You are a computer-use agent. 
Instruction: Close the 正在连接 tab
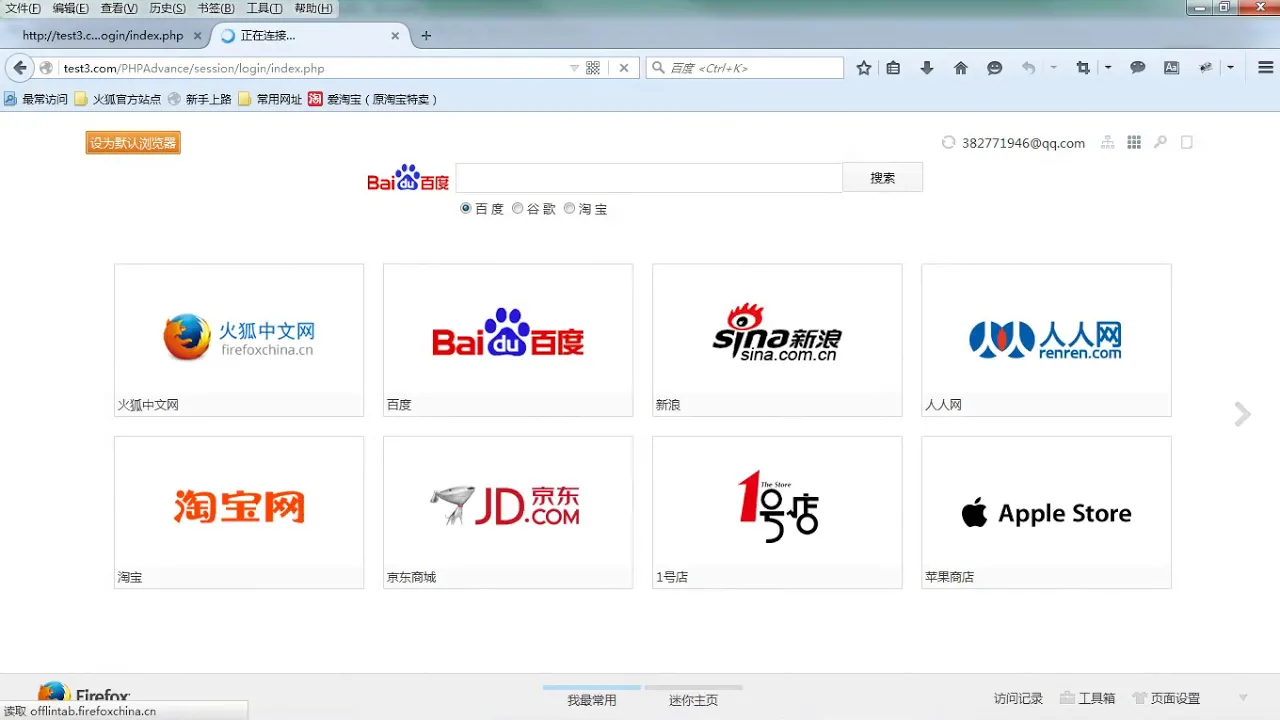pyautogui.click(x=395, y=35)
